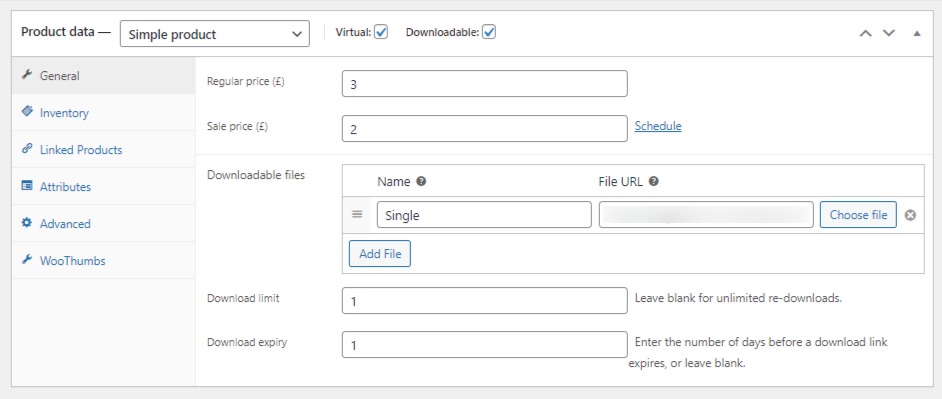Uncheck the Virtual checkbox
Viewport: 942px width, 399px height.
(381, 32)
